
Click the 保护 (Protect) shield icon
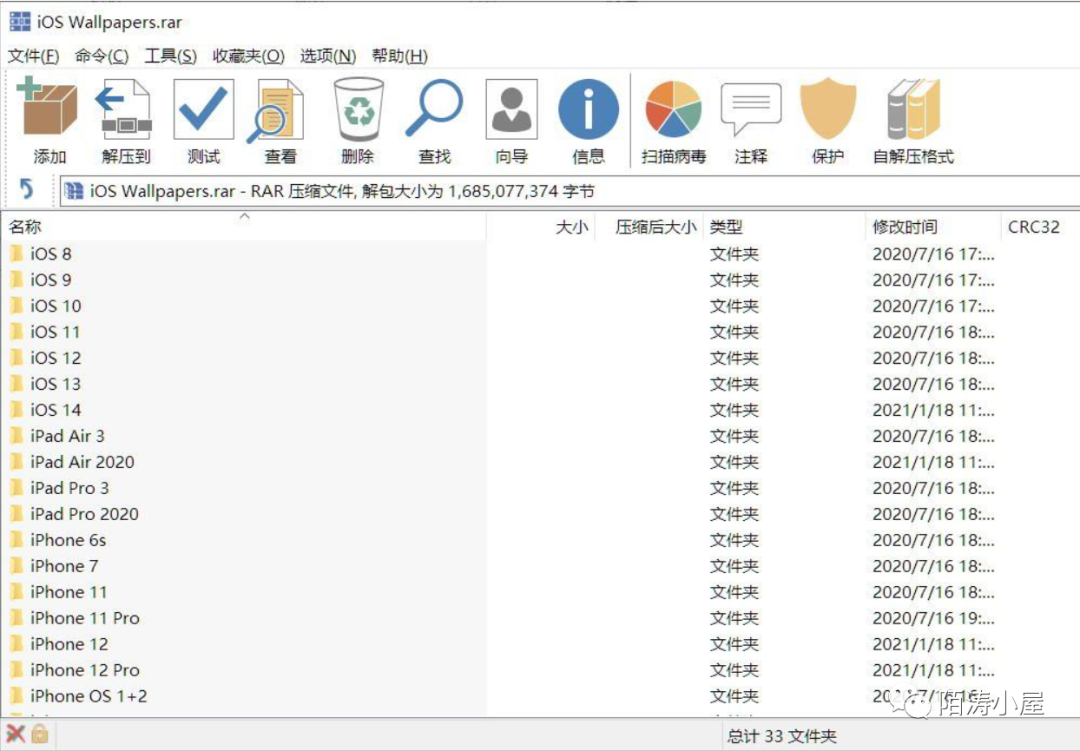click(x=828, y=110)
